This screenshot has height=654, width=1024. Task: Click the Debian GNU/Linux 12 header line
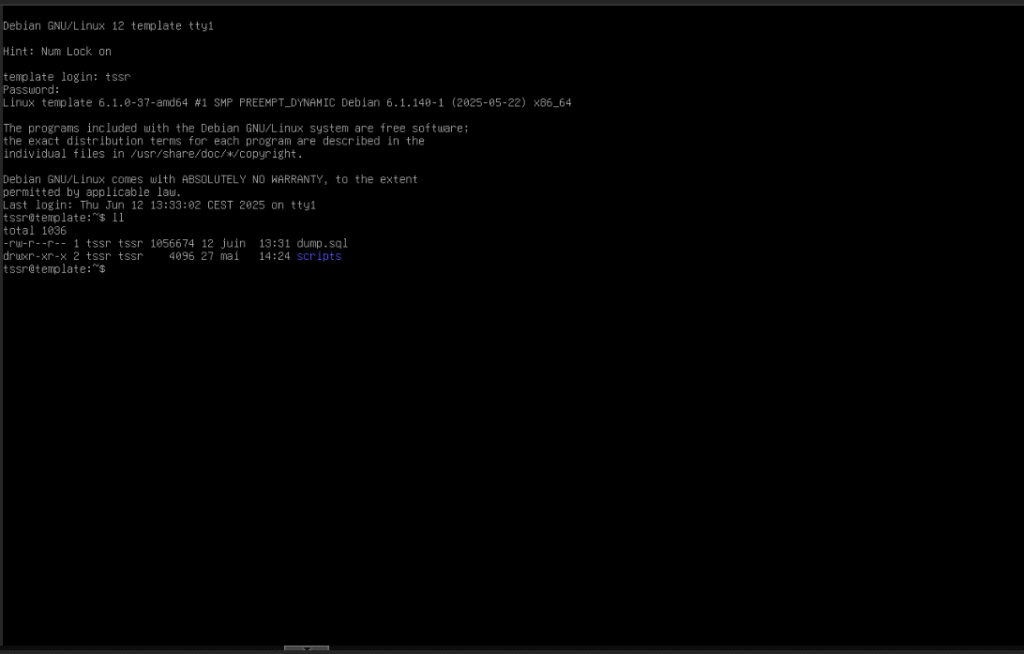[x=108, y=25]
